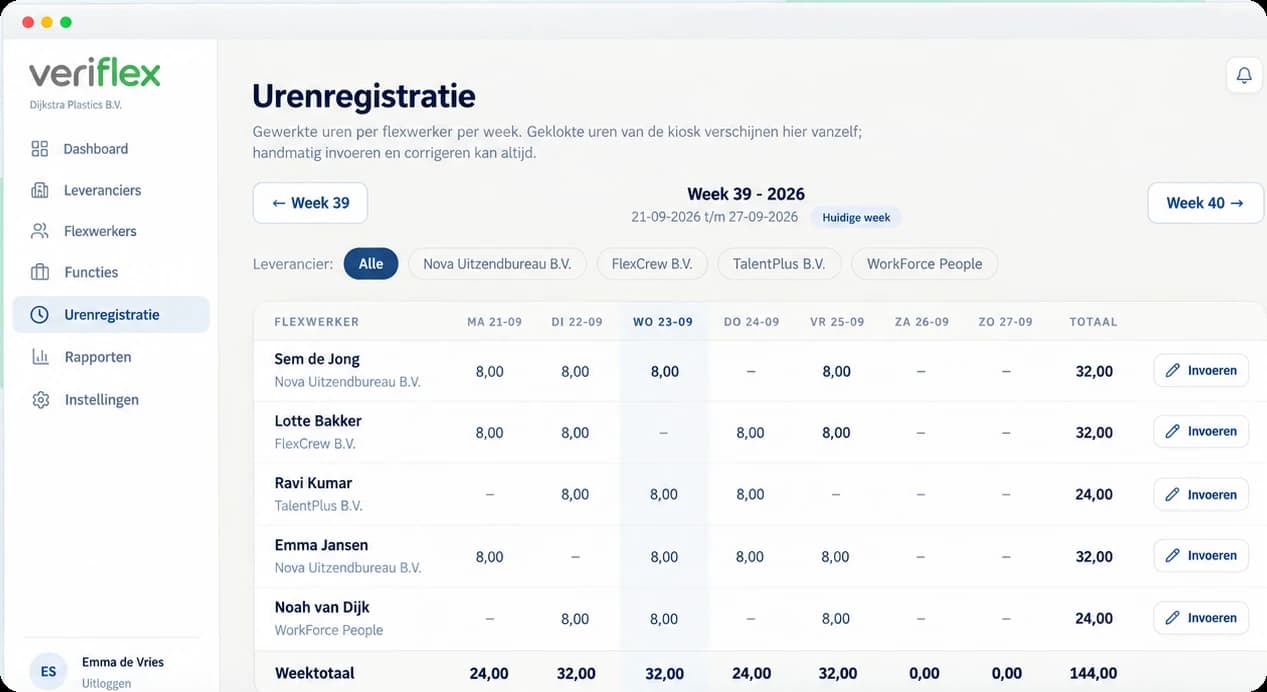Click the Leveranciers building icon
This screenshot has width=1267, height=692.
point(40,190)
